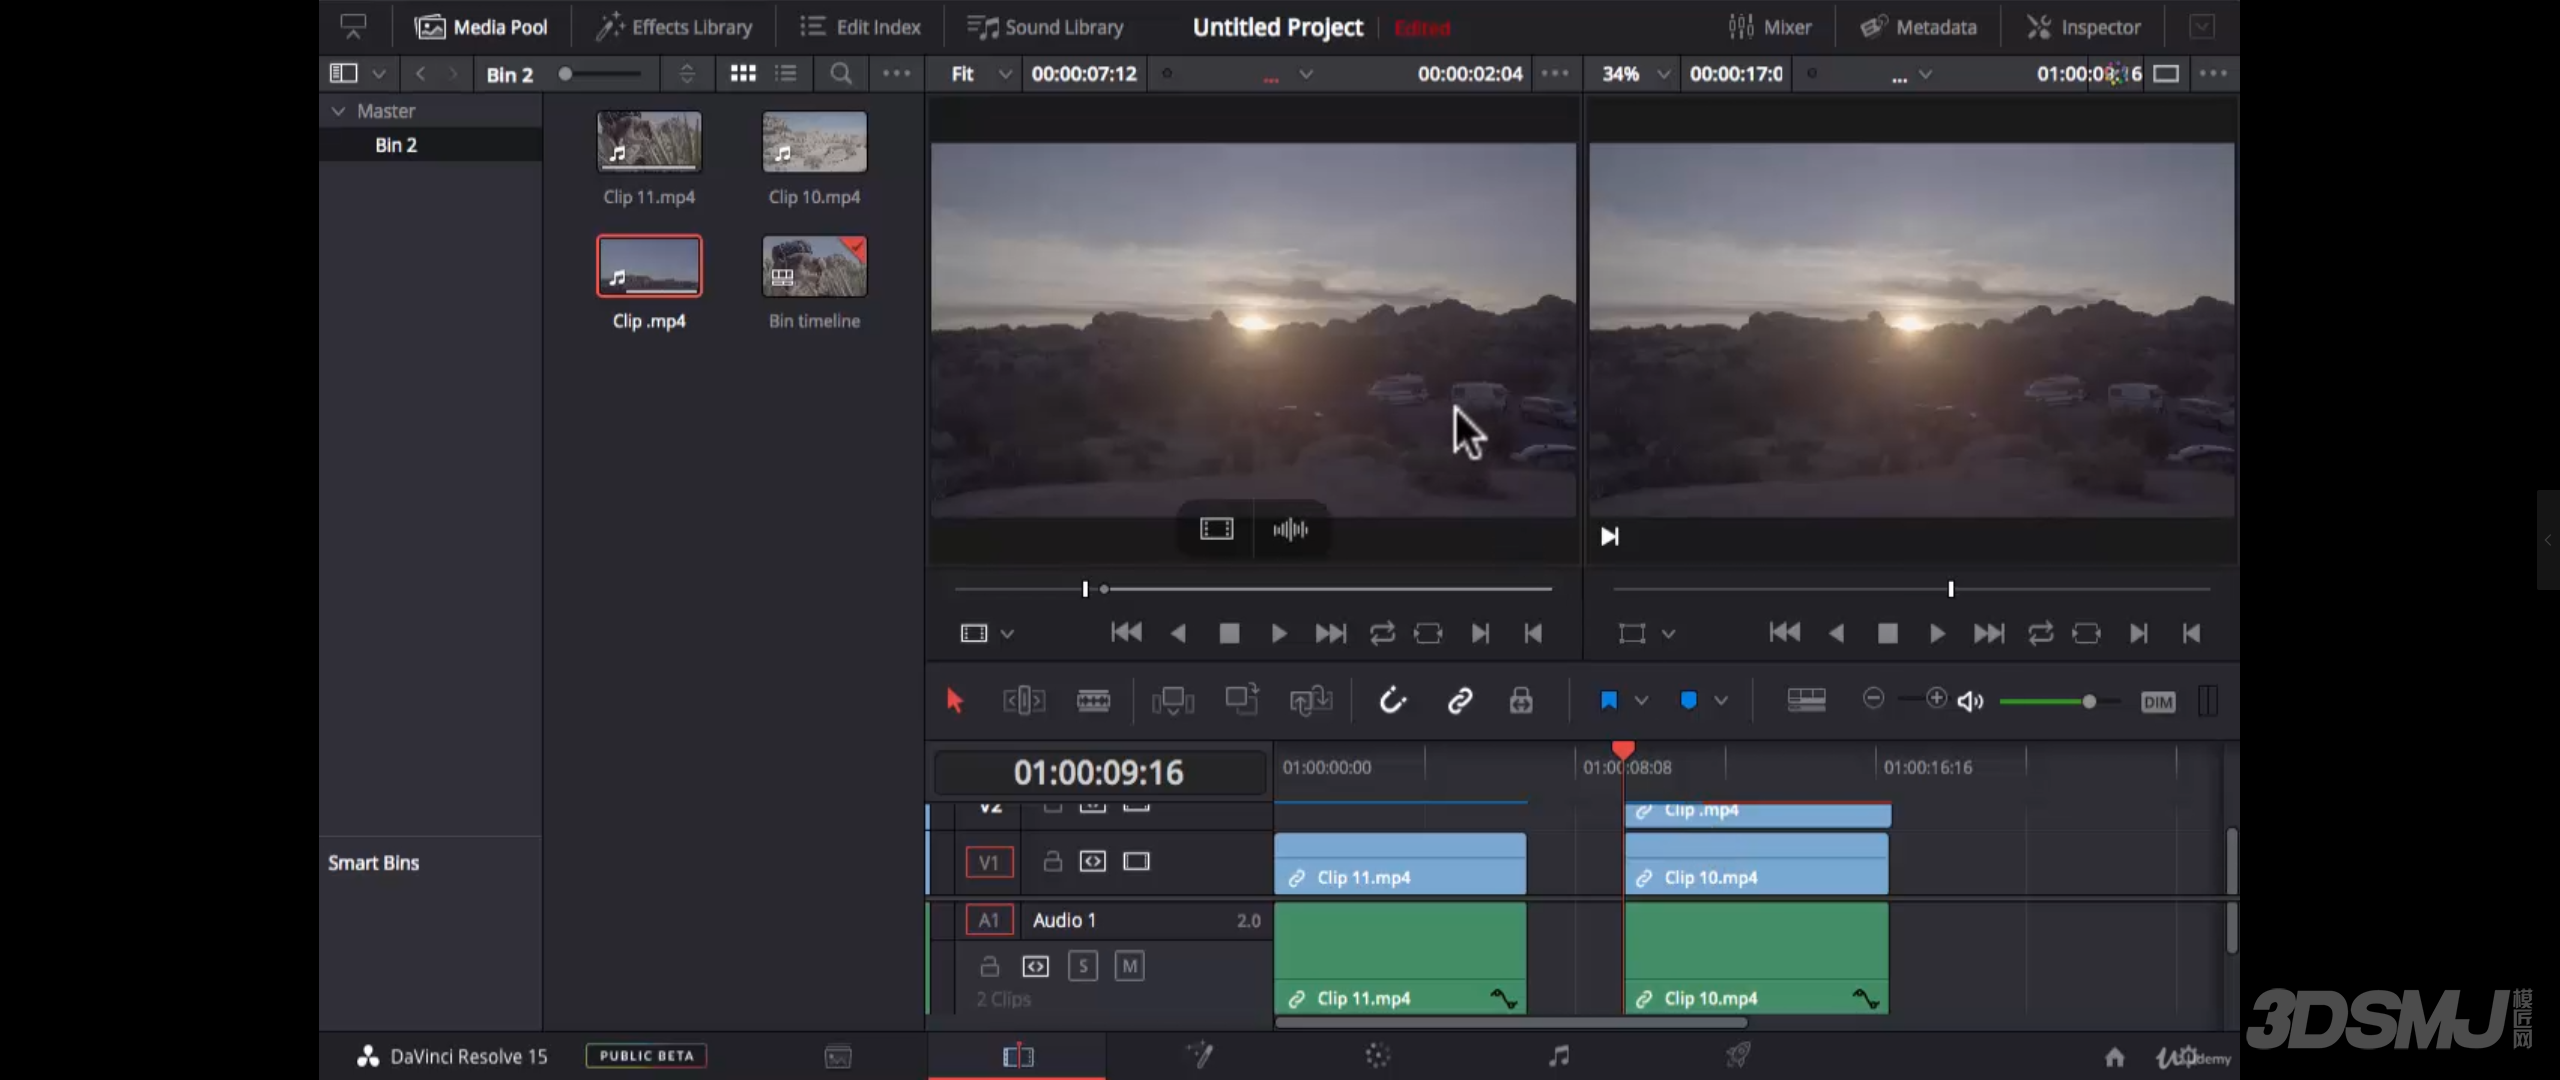The image size is (2560, 1080).
Task: Open source viewer Fit zoom dropdown
Action: click(x=981, y=74)
